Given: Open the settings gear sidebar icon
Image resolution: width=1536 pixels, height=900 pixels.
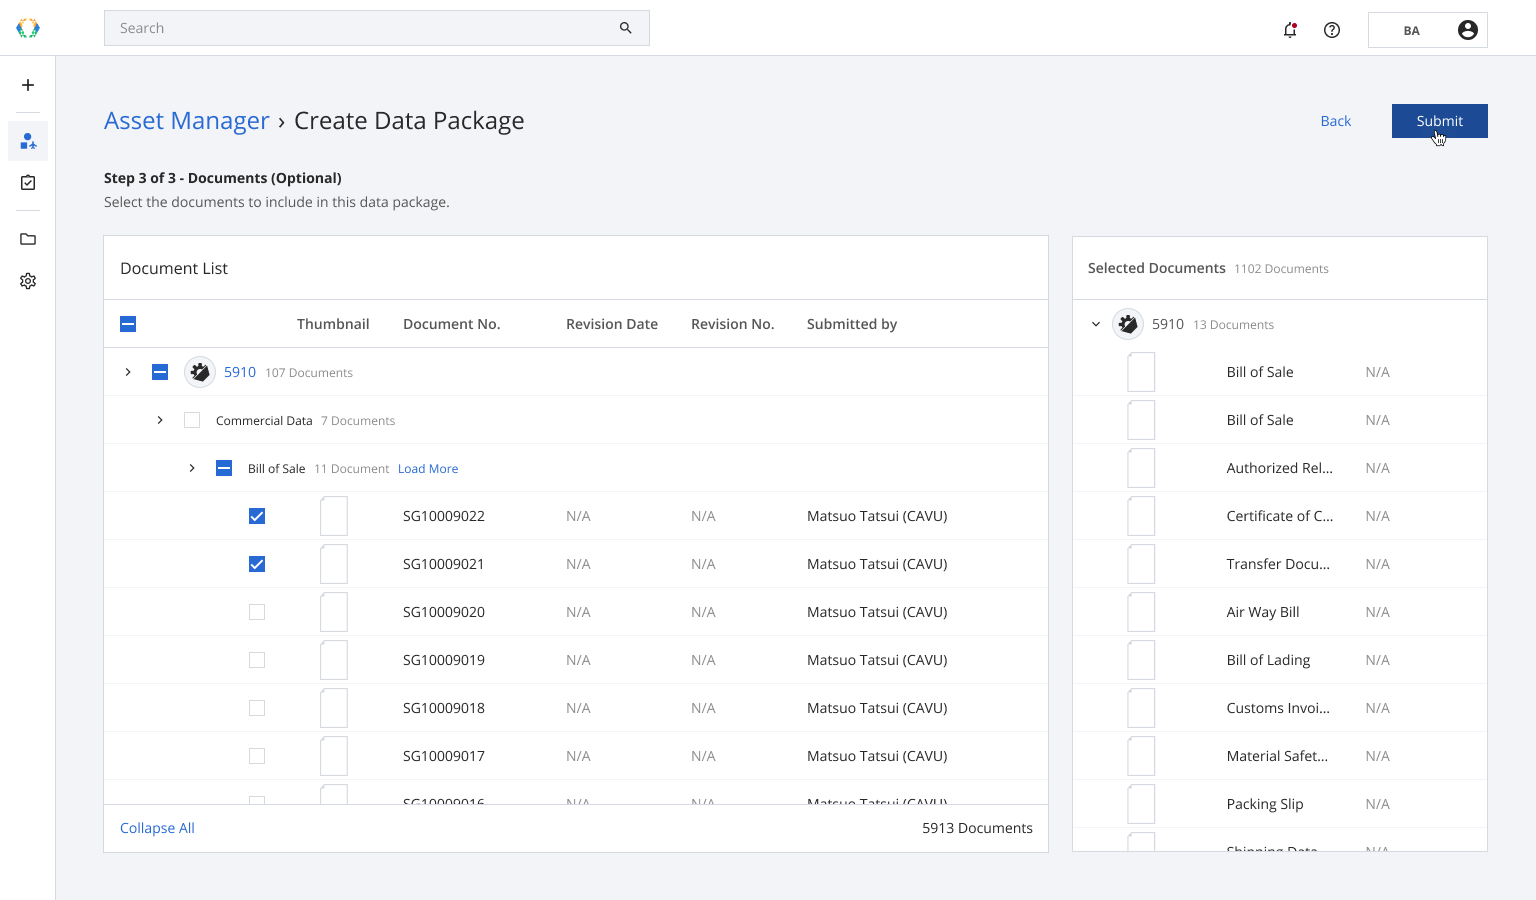Looking at the screenshot, I should [28, 281].
